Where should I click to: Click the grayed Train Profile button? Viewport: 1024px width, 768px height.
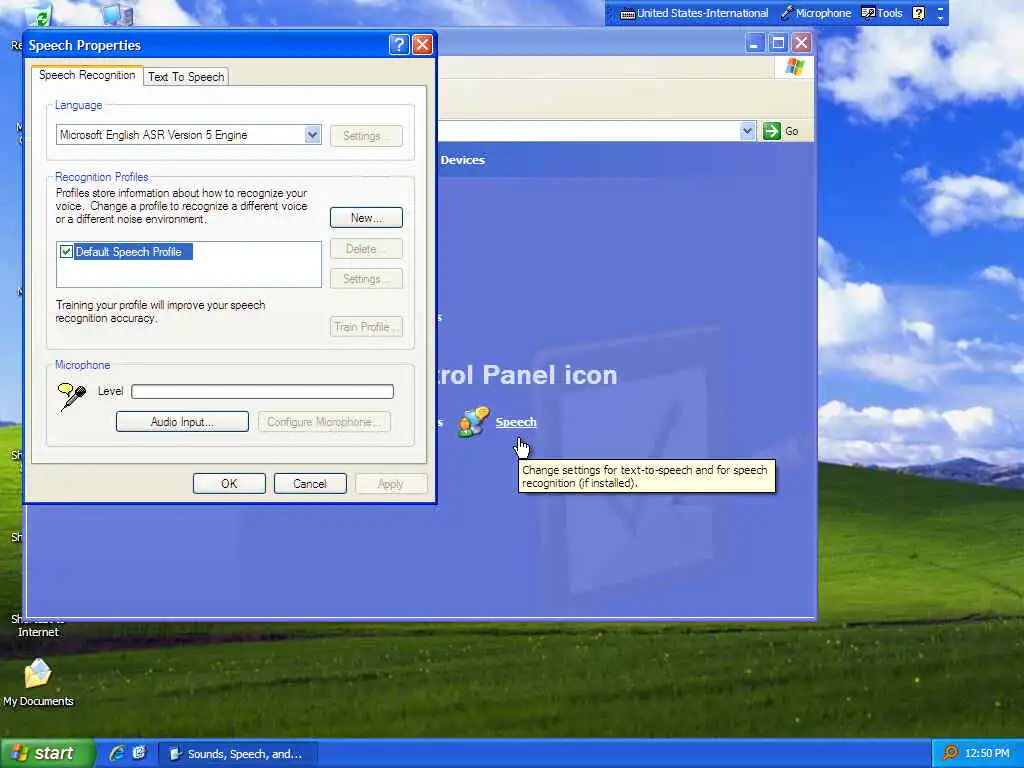pos(366,327)
